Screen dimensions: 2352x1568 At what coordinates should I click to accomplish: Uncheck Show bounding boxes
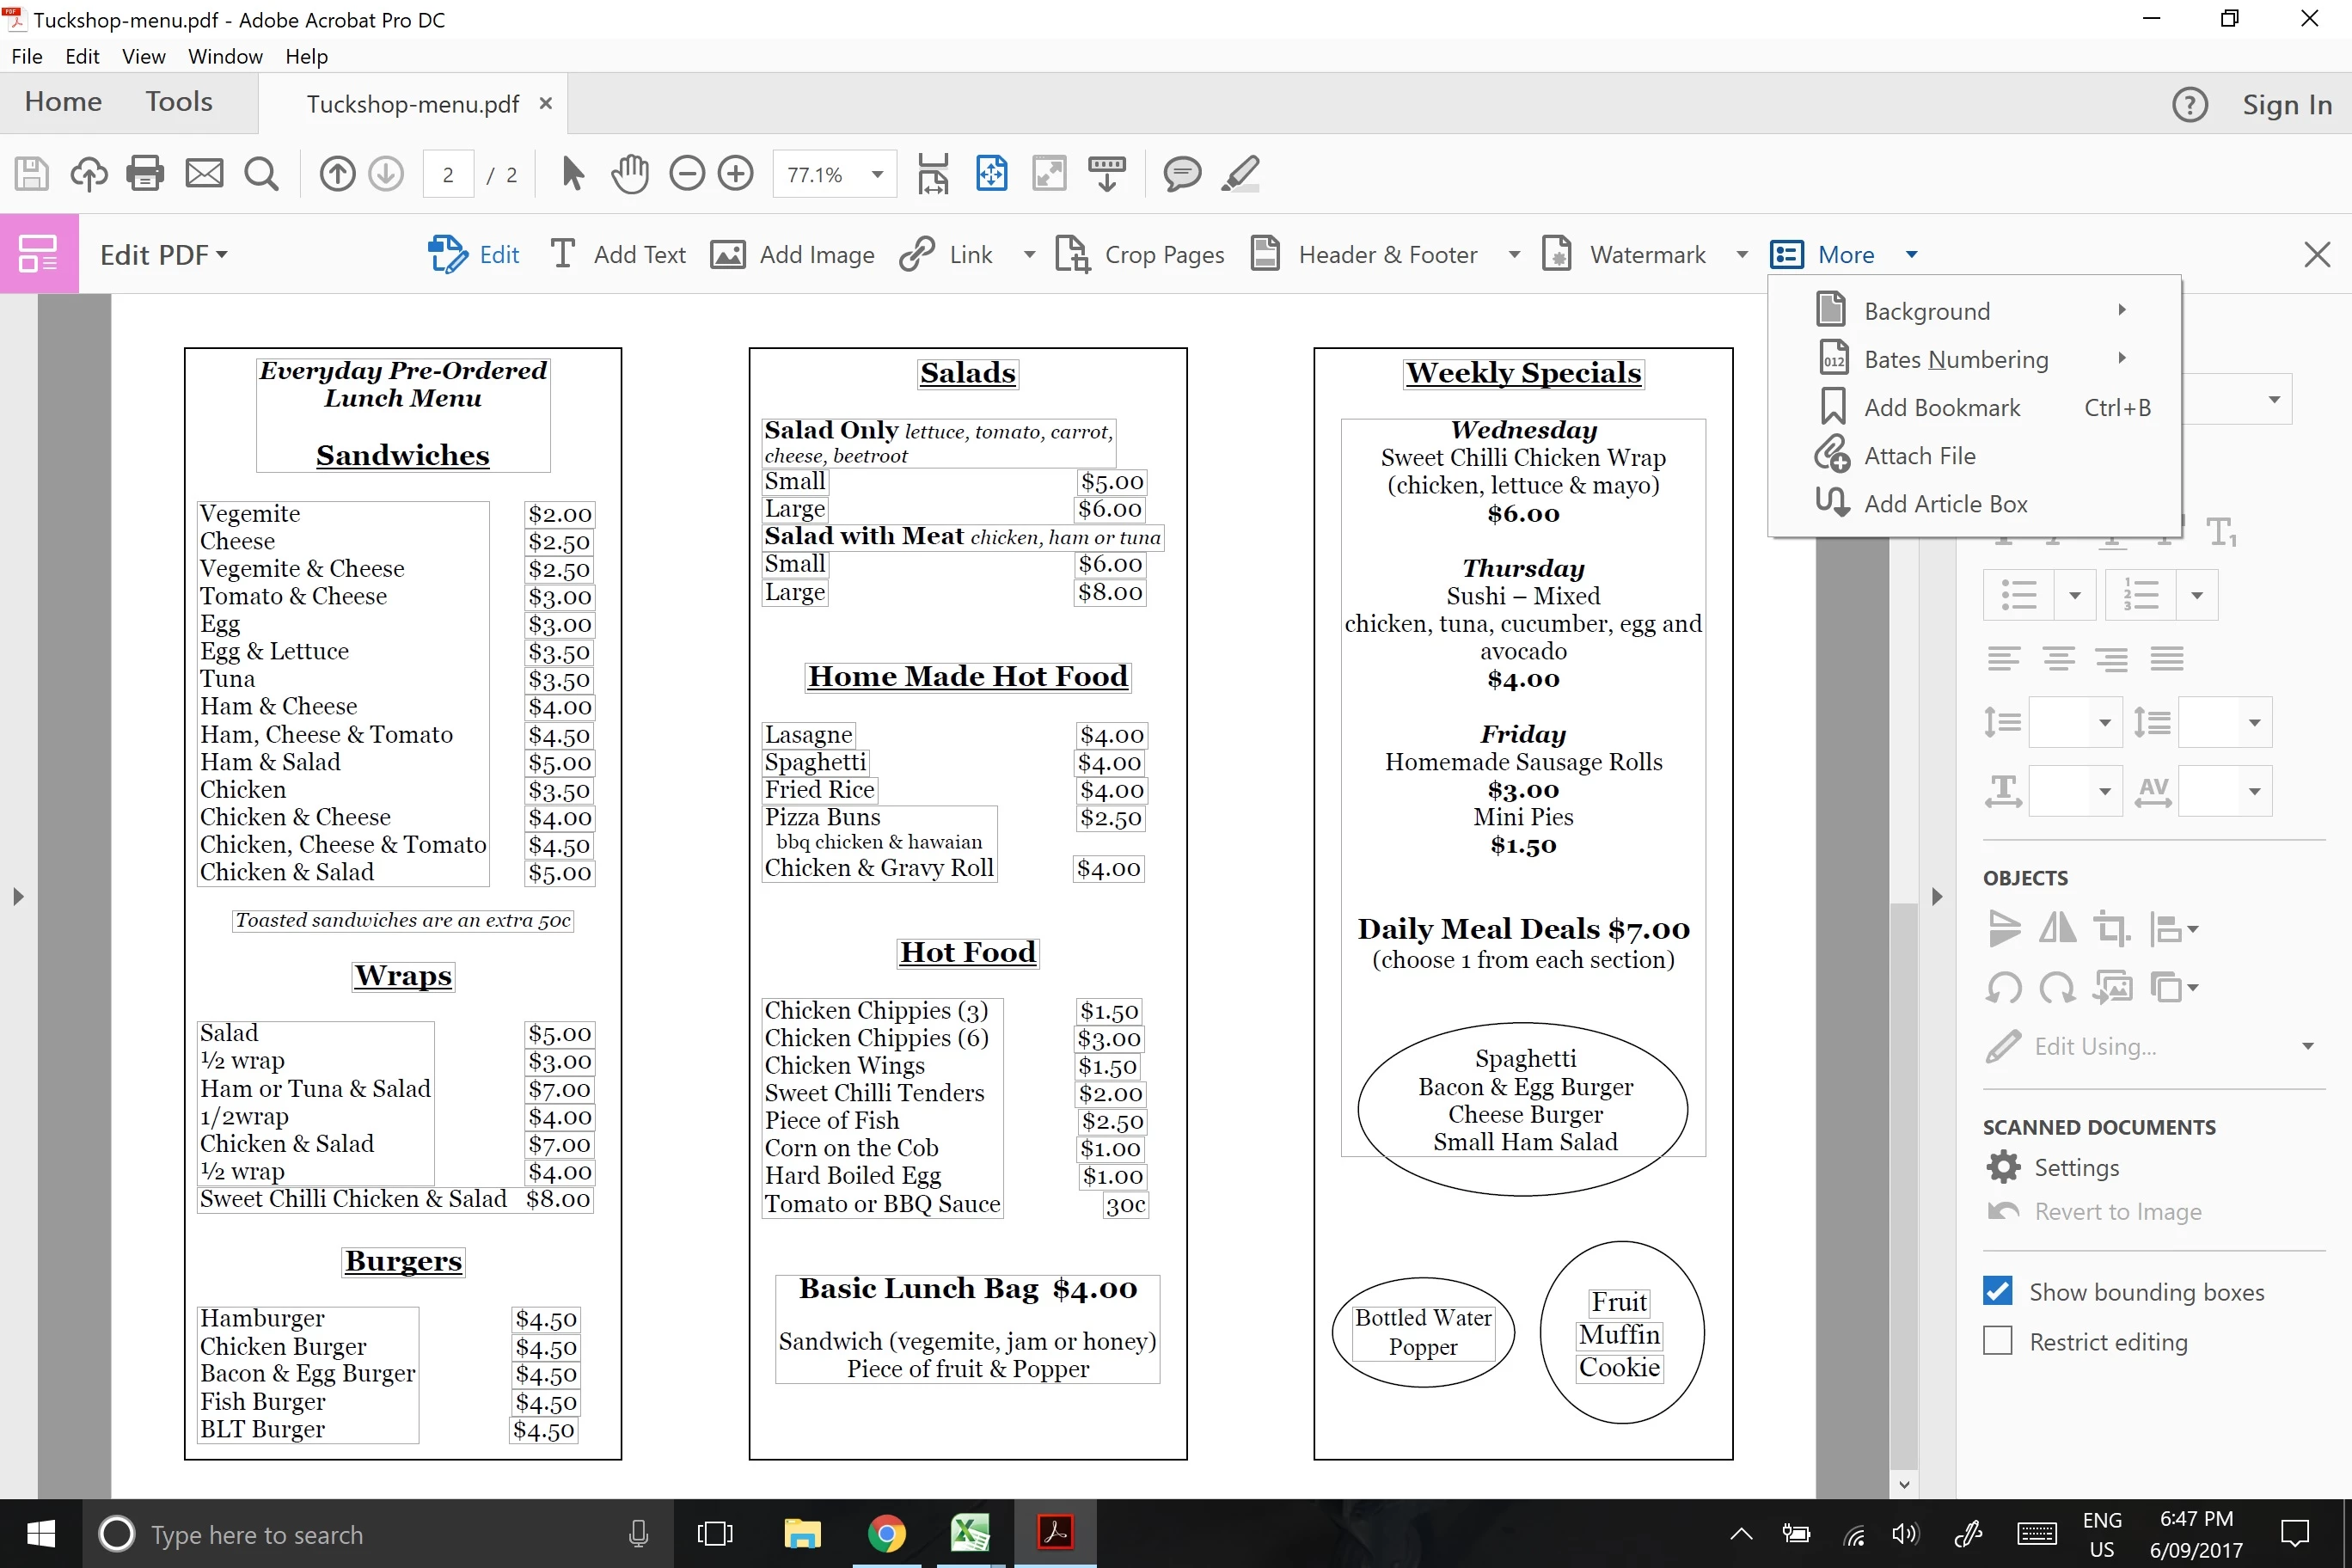[1998, 1291]
